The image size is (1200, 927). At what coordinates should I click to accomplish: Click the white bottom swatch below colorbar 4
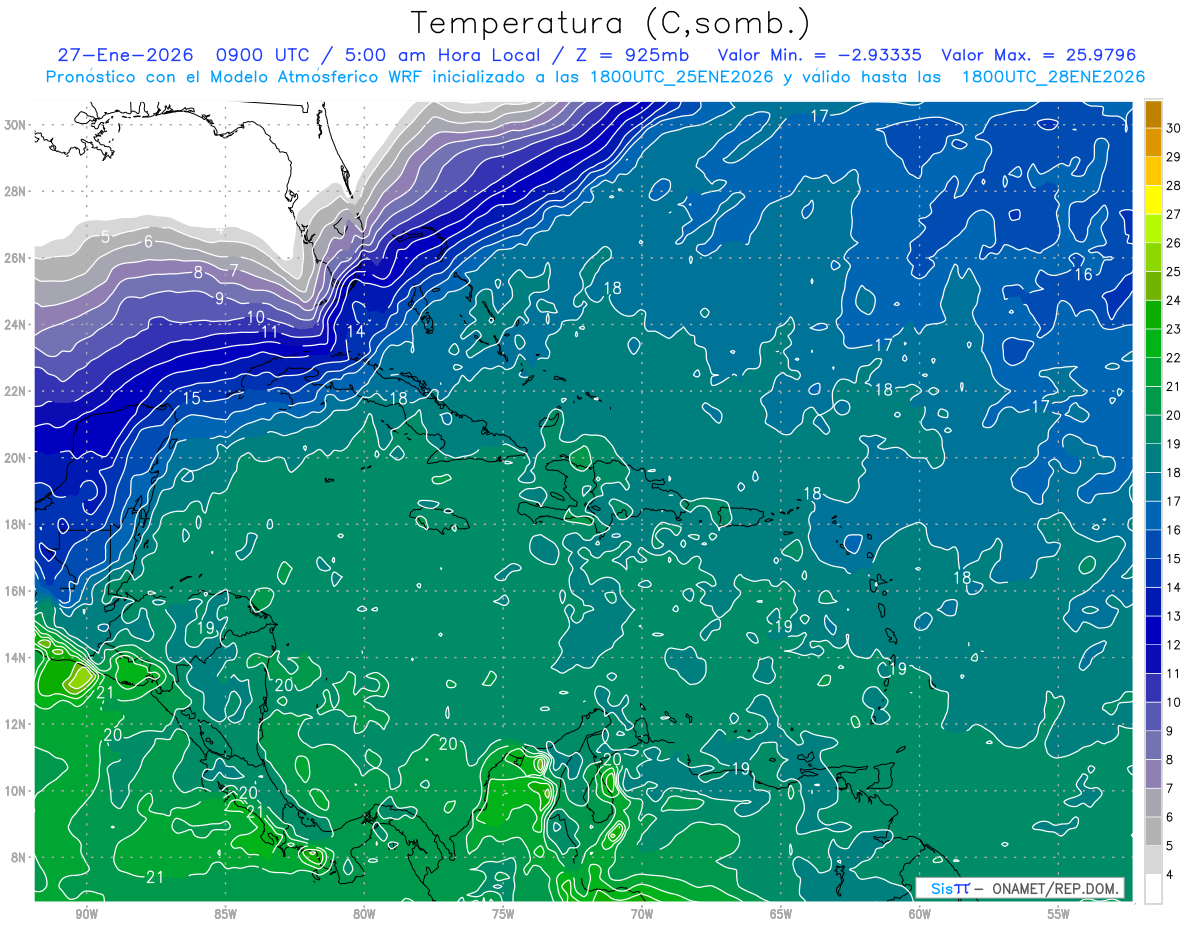click(1153, 889)
